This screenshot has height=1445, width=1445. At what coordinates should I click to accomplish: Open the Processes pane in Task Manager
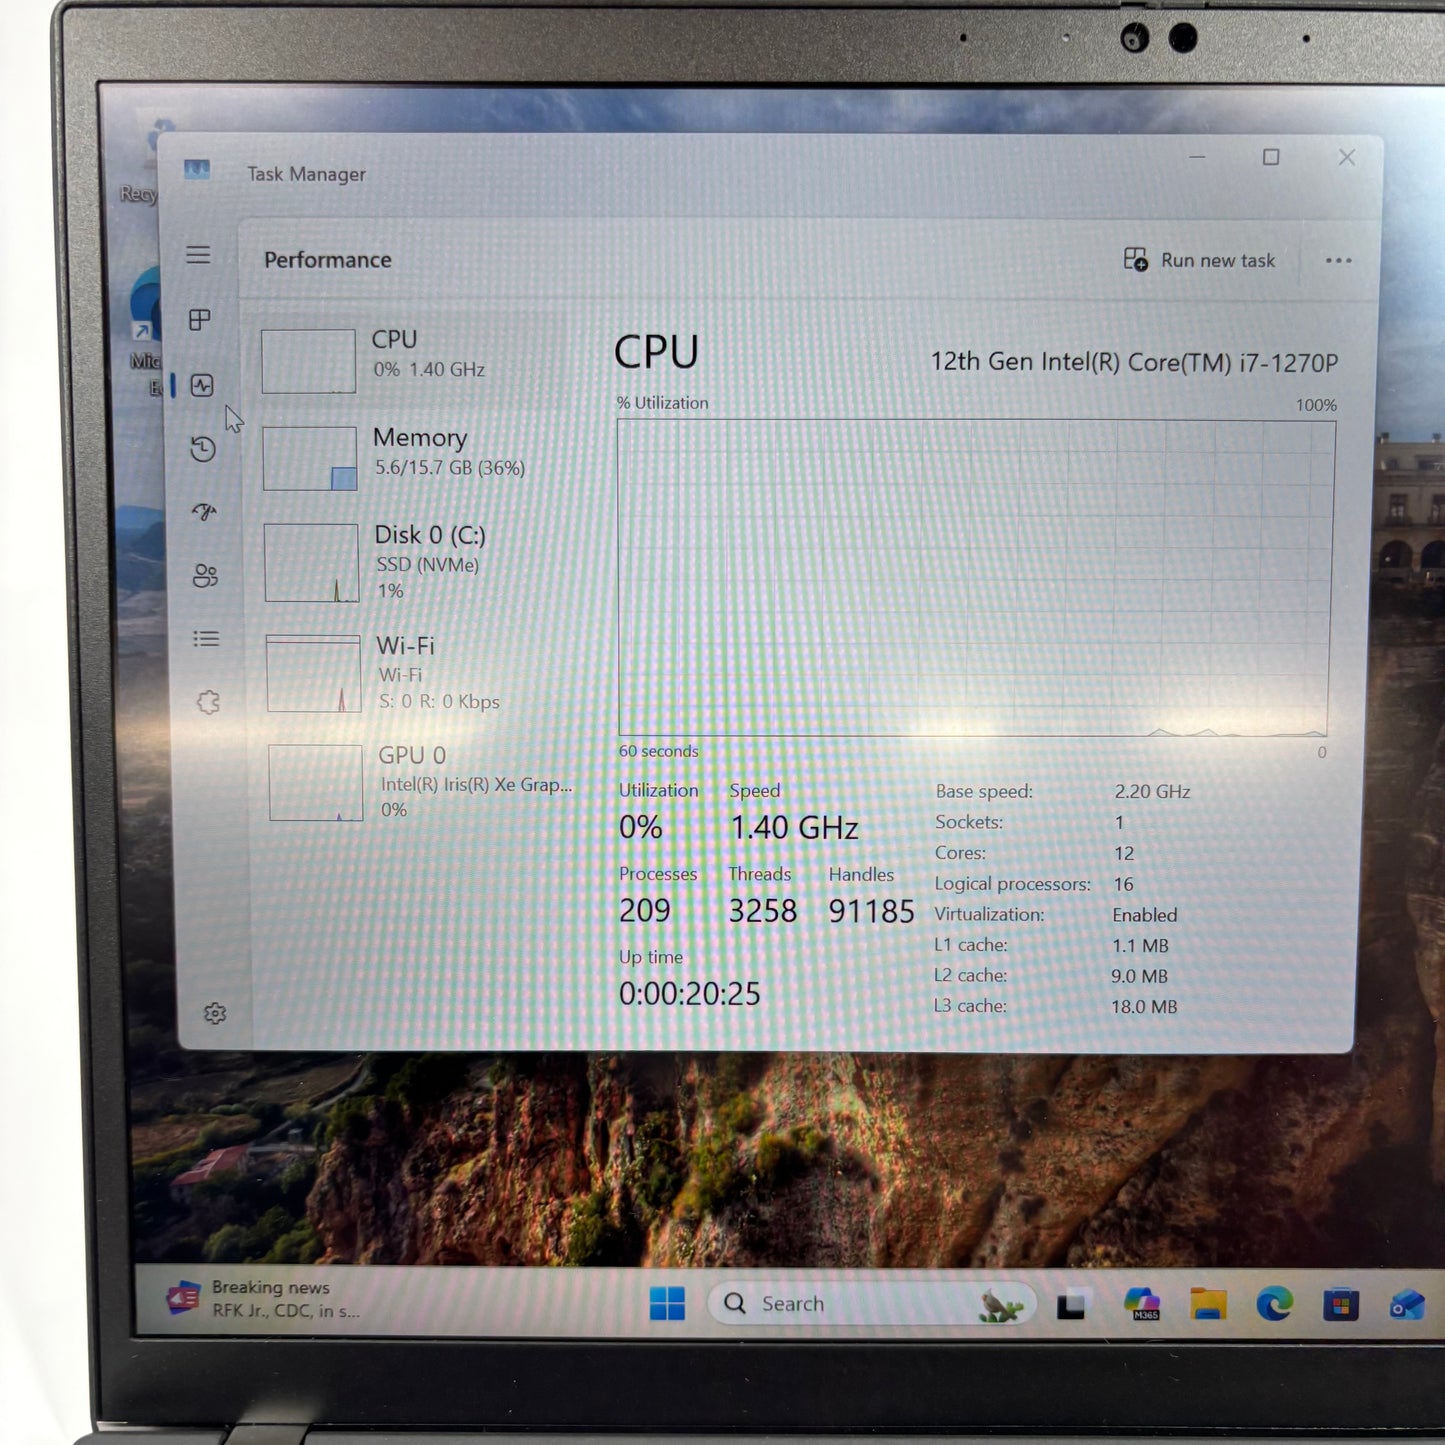[x=200, y=320]
